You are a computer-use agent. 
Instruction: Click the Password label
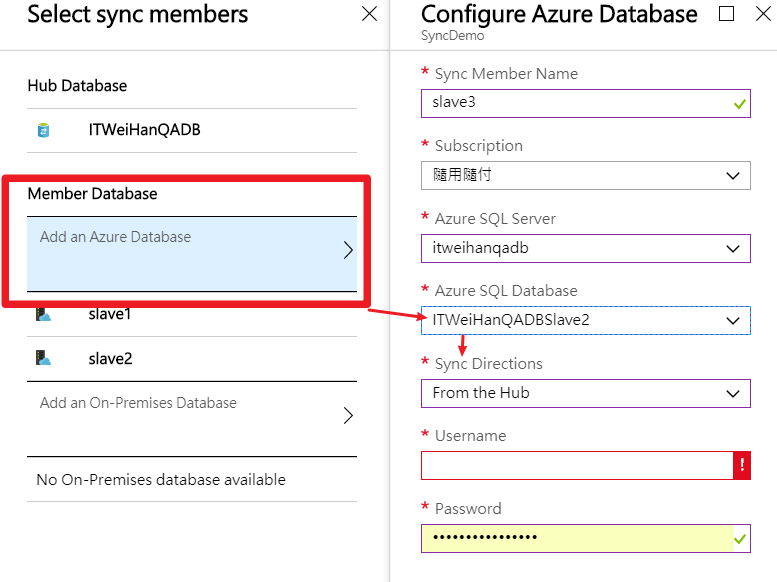468,509
